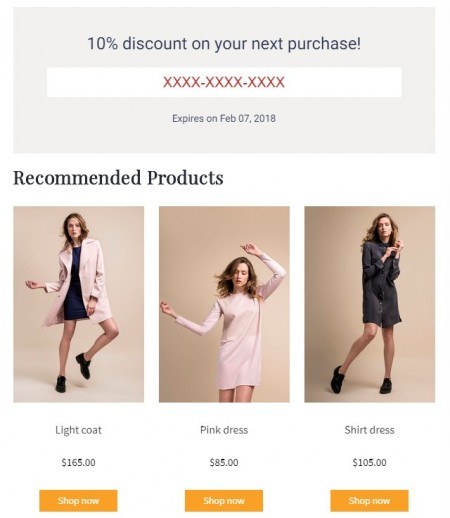
Task: Click the $105.00 price
Action: 369,462
